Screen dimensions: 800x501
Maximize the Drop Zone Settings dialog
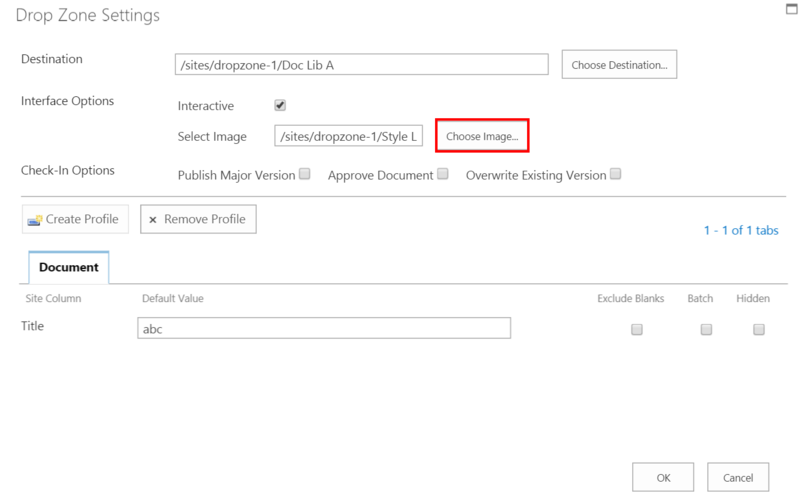pyautogui.click(x=790, y=7)
